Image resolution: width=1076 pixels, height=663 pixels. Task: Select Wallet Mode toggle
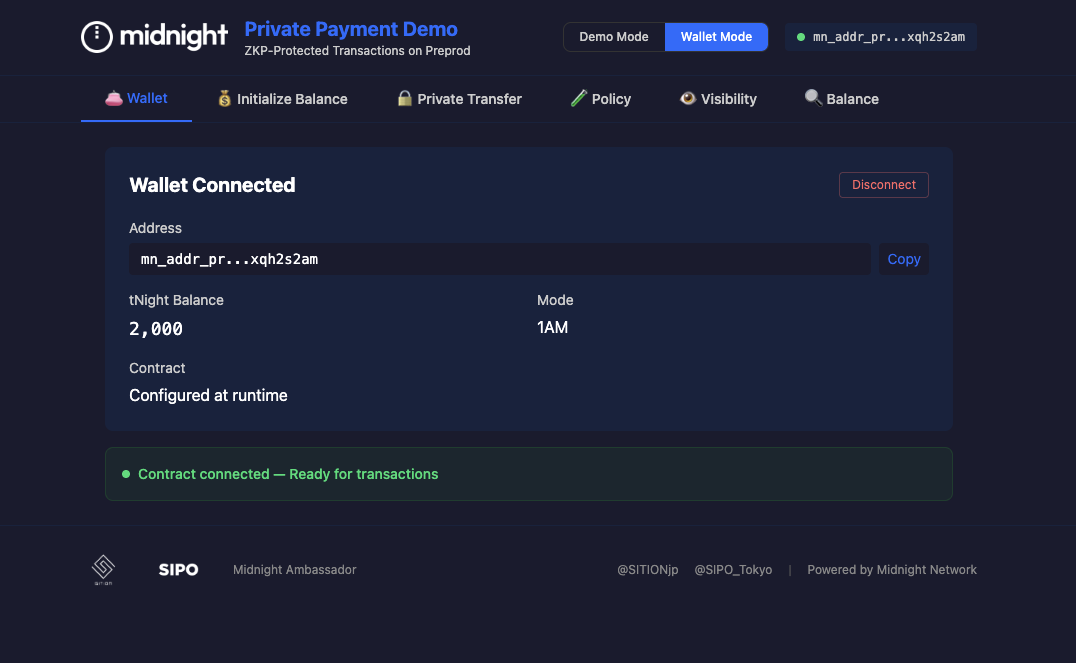[716, 37]
